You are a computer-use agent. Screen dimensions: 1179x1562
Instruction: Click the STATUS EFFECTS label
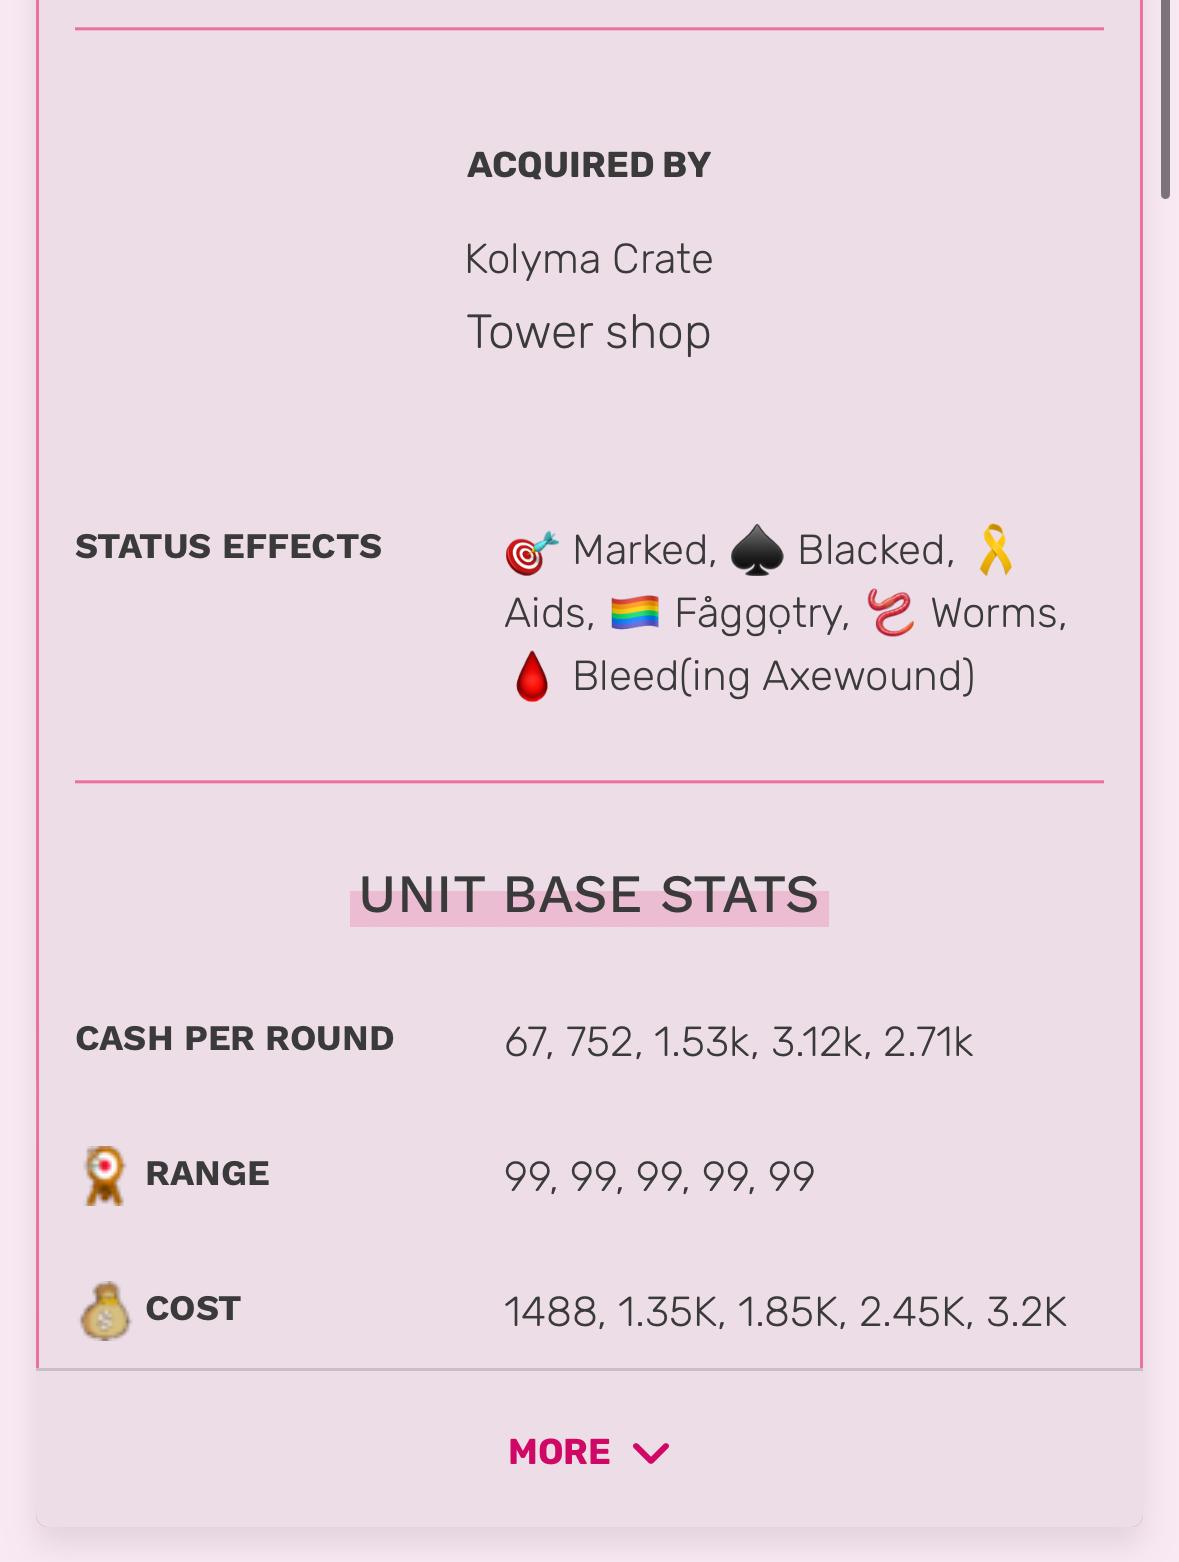point(229,546)
